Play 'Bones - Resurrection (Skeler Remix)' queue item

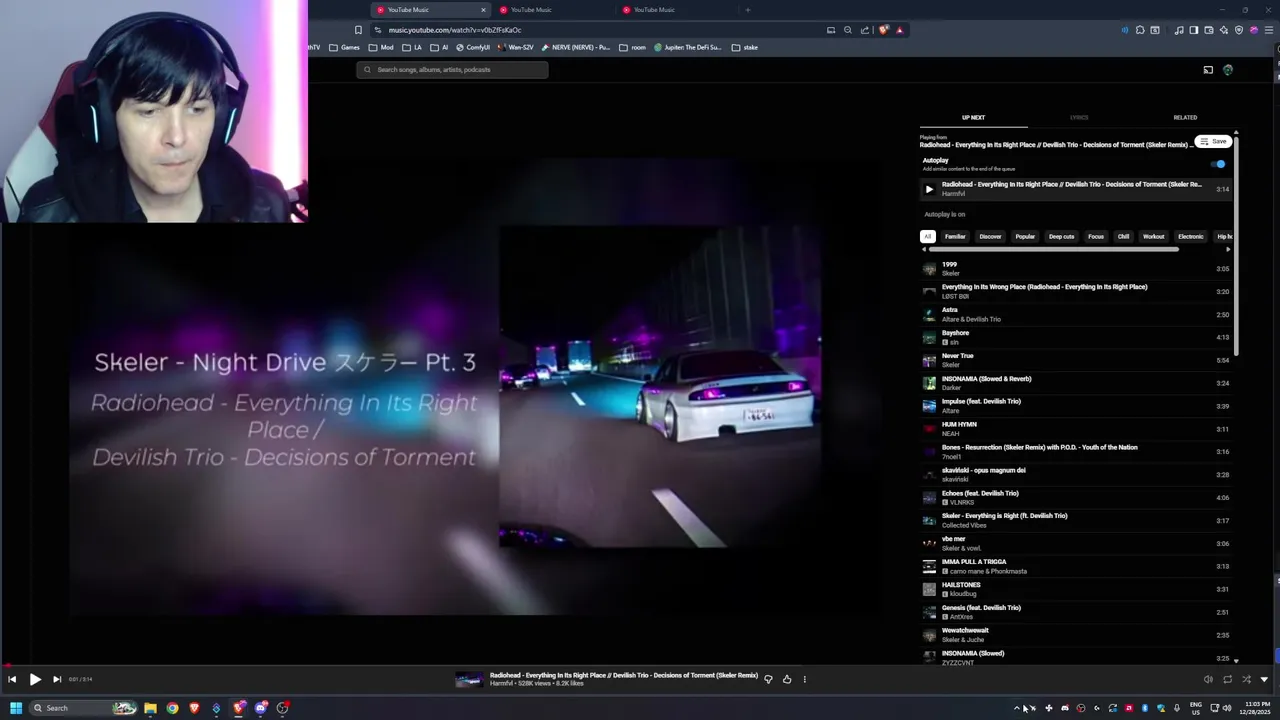click(x=1075, y=453)
